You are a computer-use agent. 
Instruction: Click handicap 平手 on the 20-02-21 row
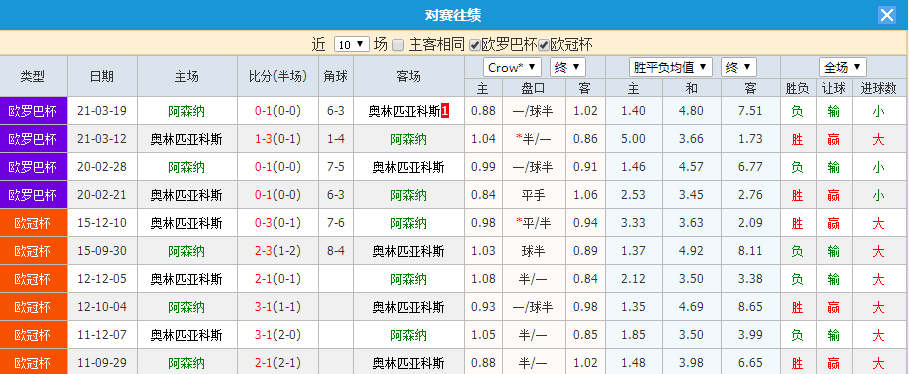(x=533, y=195)
